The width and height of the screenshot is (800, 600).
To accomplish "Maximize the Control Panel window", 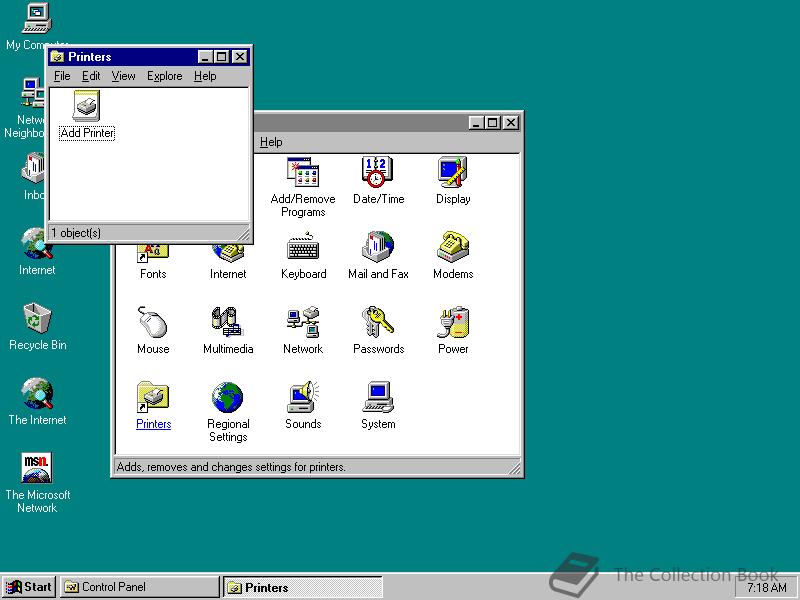I will [x=492, y=123].
